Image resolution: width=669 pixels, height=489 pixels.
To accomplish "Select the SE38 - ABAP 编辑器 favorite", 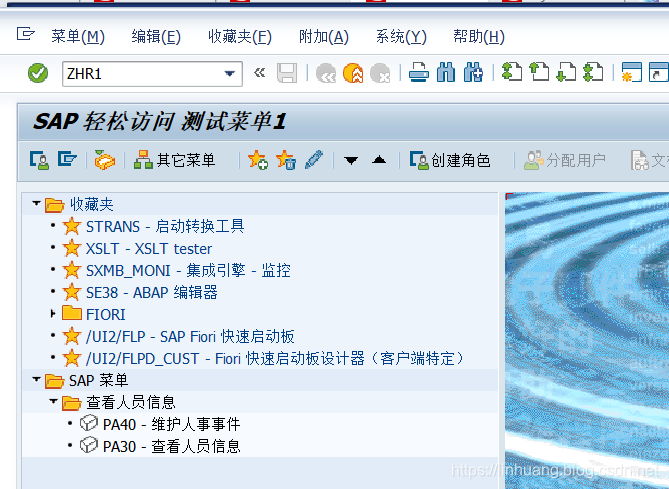I will (x=151, y=293).
